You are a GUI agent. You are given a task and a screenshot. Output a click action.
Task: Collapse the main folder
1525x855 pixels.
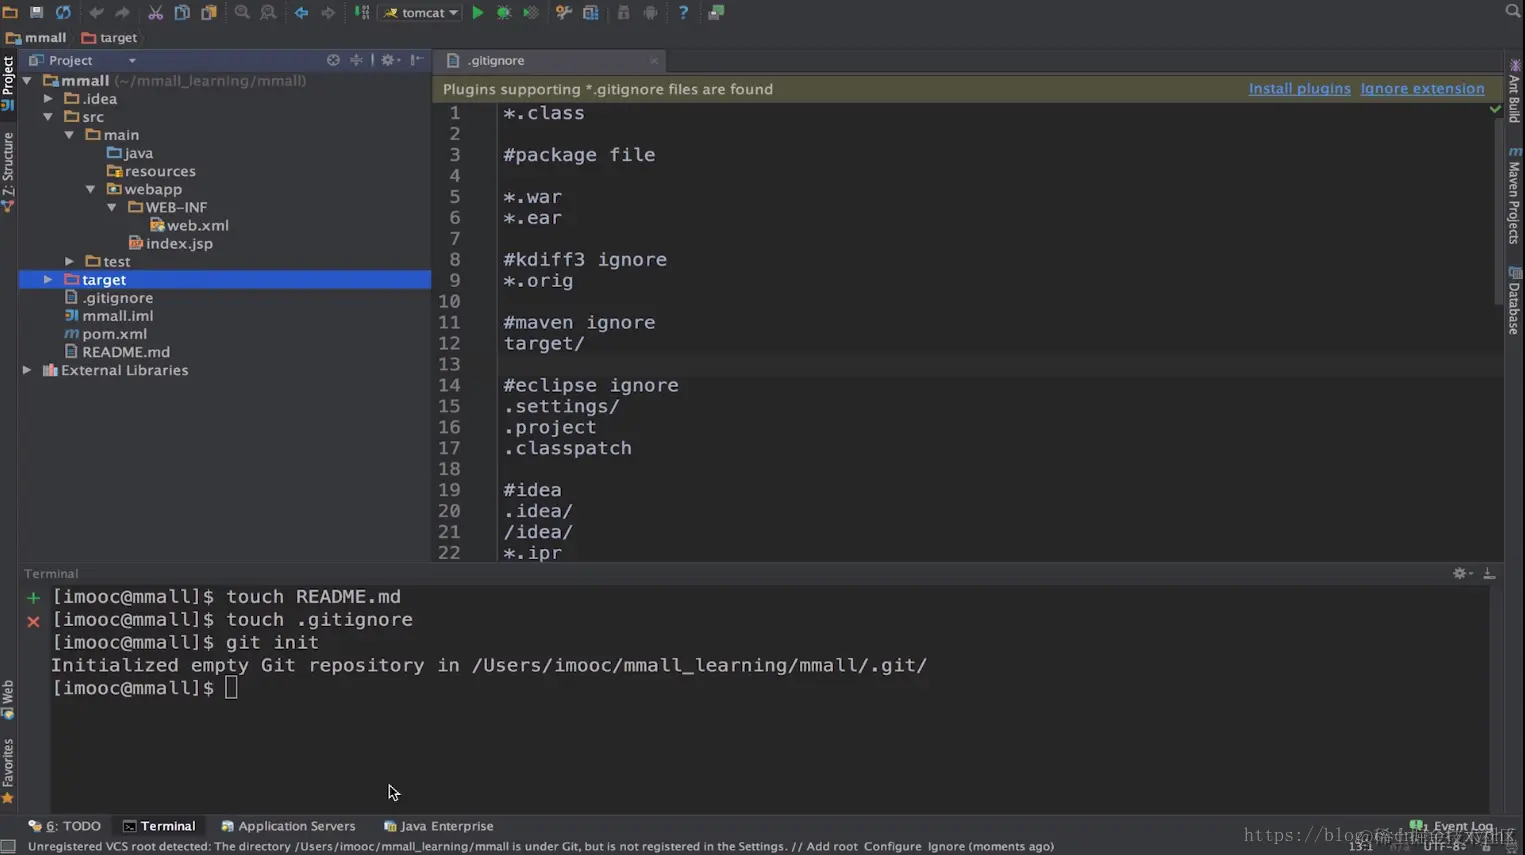[x=69, y=134]
